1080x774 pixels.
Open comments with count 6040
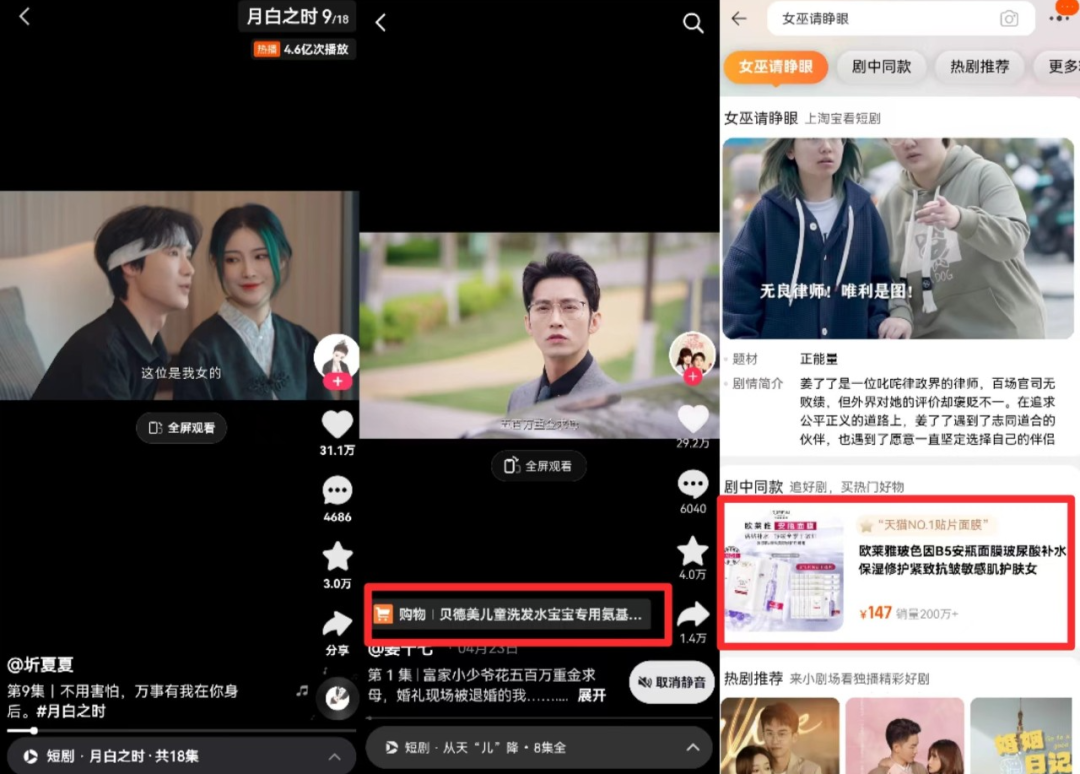pyautogui.click(x=692, y=484)
